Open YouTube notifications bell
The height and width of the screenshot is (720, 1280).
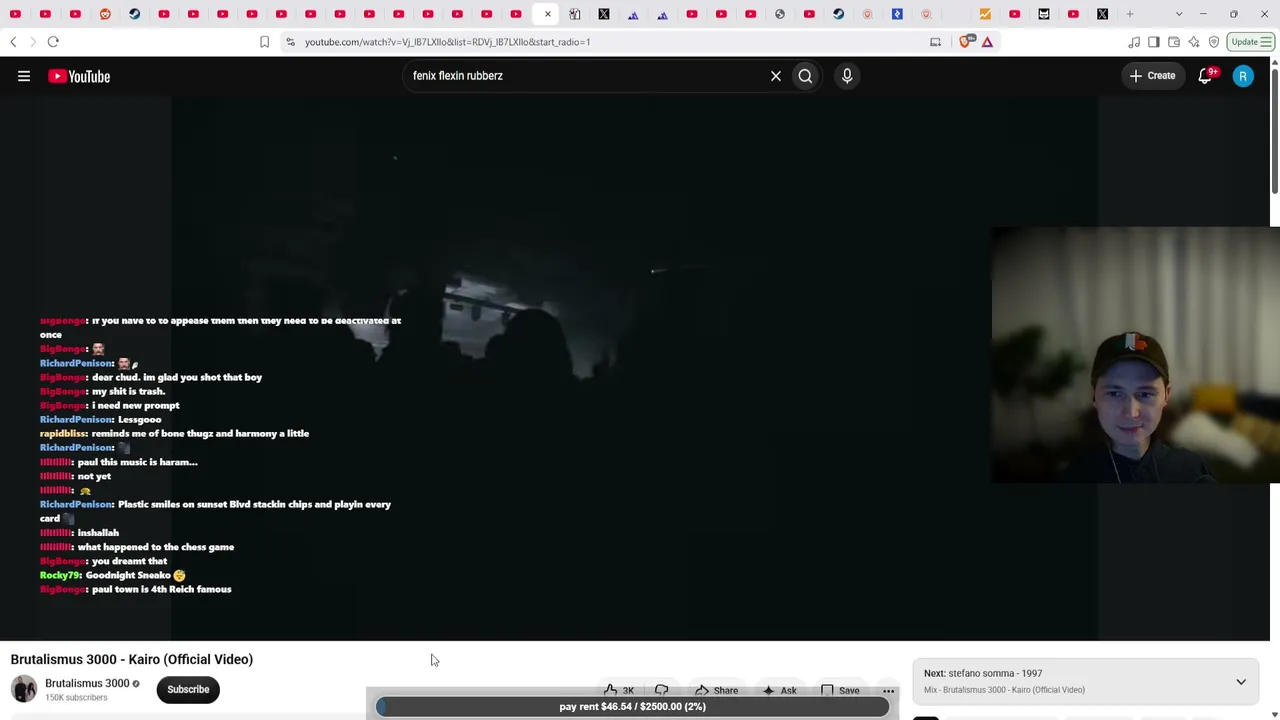(1206, 76)
